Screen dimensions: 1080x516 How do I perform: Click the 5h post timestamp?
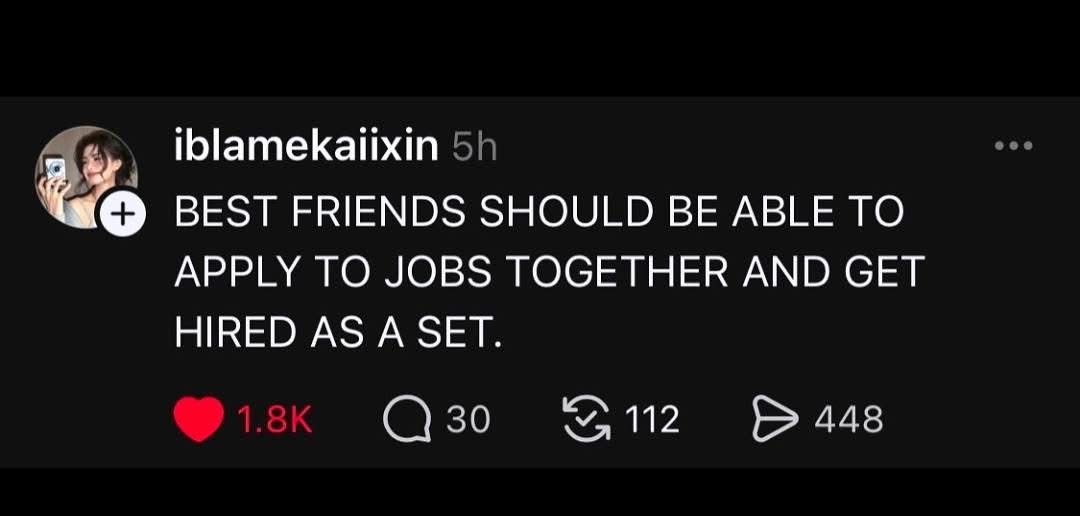click(x=474, y=148)
